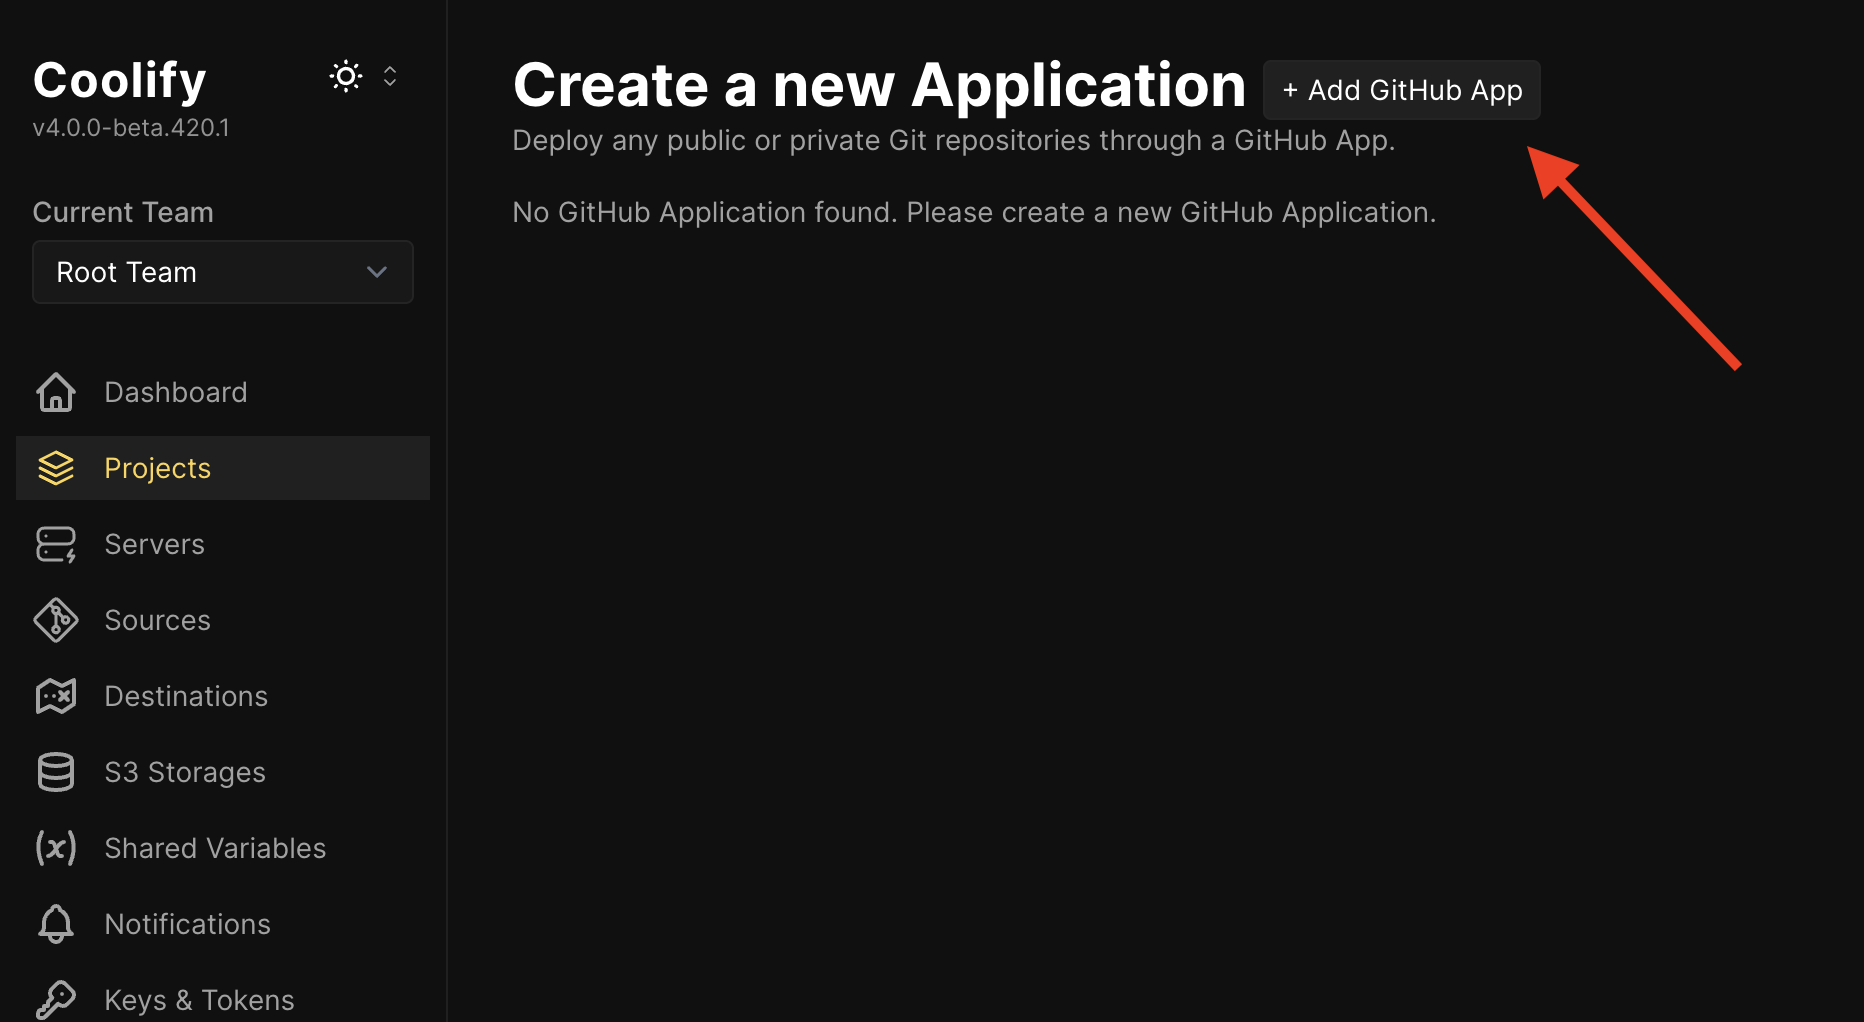This screenshot has height=1022, width=1864.
Task: Click the Notifications bell icon
Action: click(x=56, y=924)
